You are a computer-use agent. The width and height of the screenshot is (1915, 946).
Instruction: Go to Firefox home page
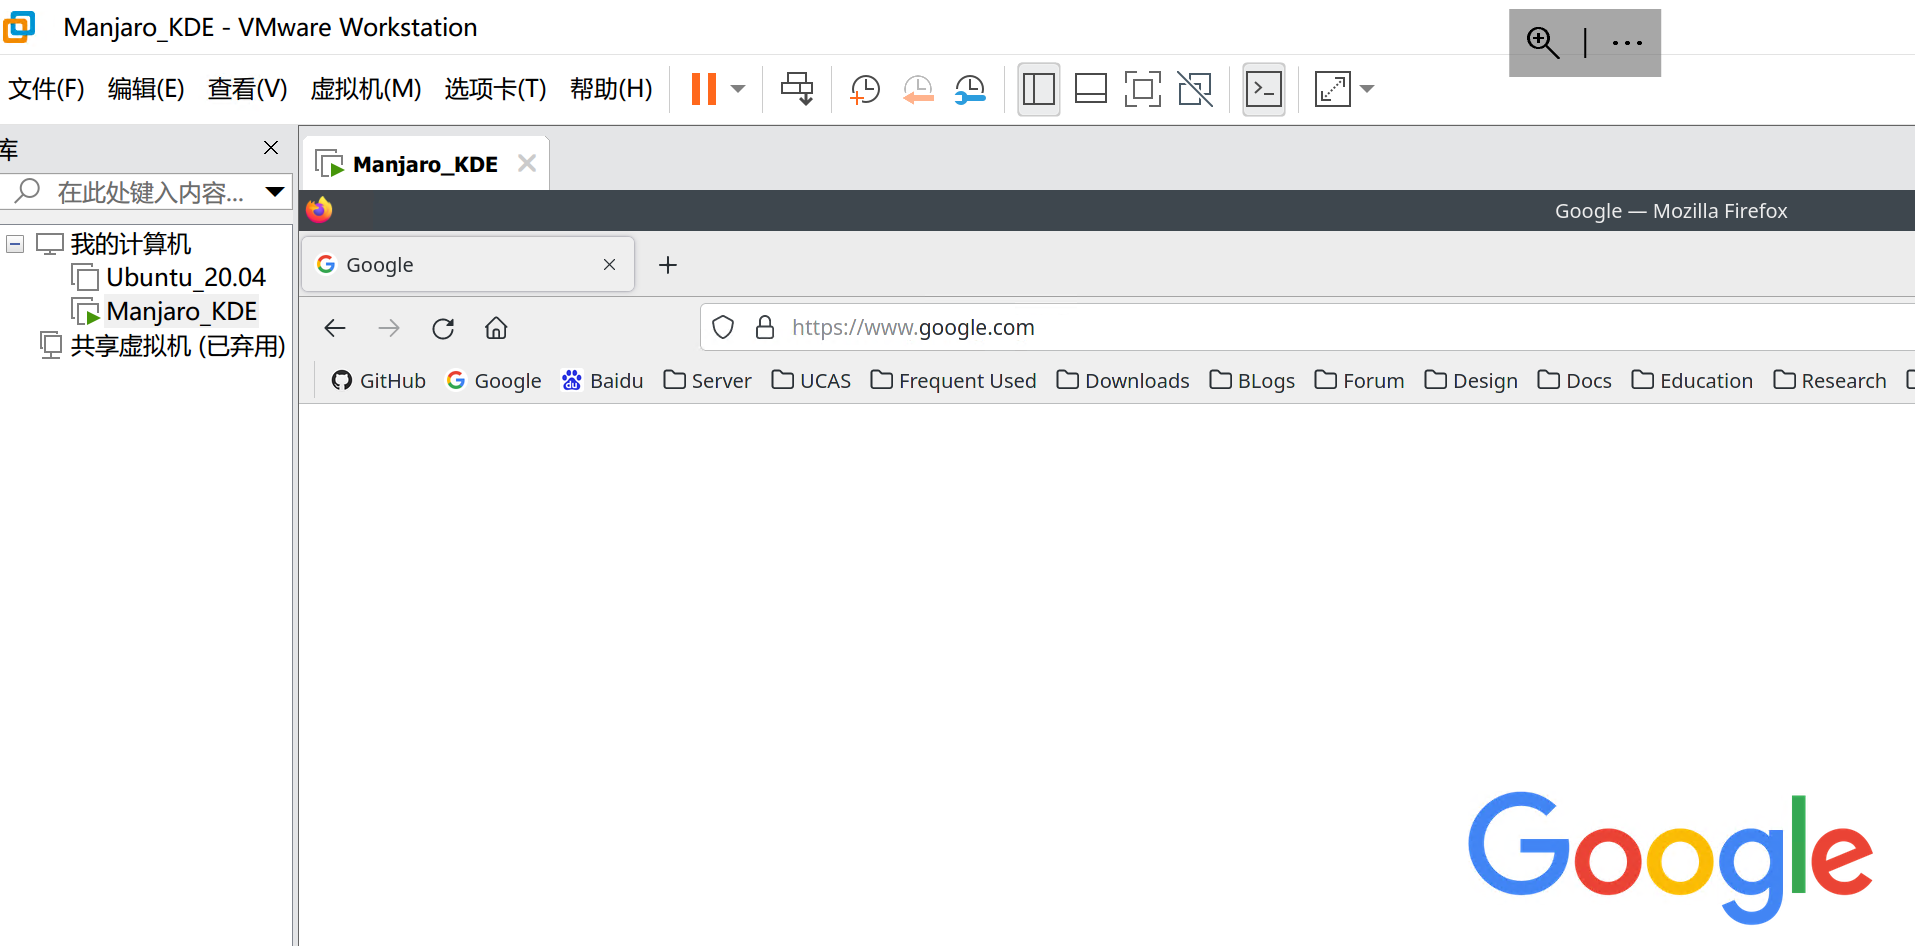coord(496,328)
